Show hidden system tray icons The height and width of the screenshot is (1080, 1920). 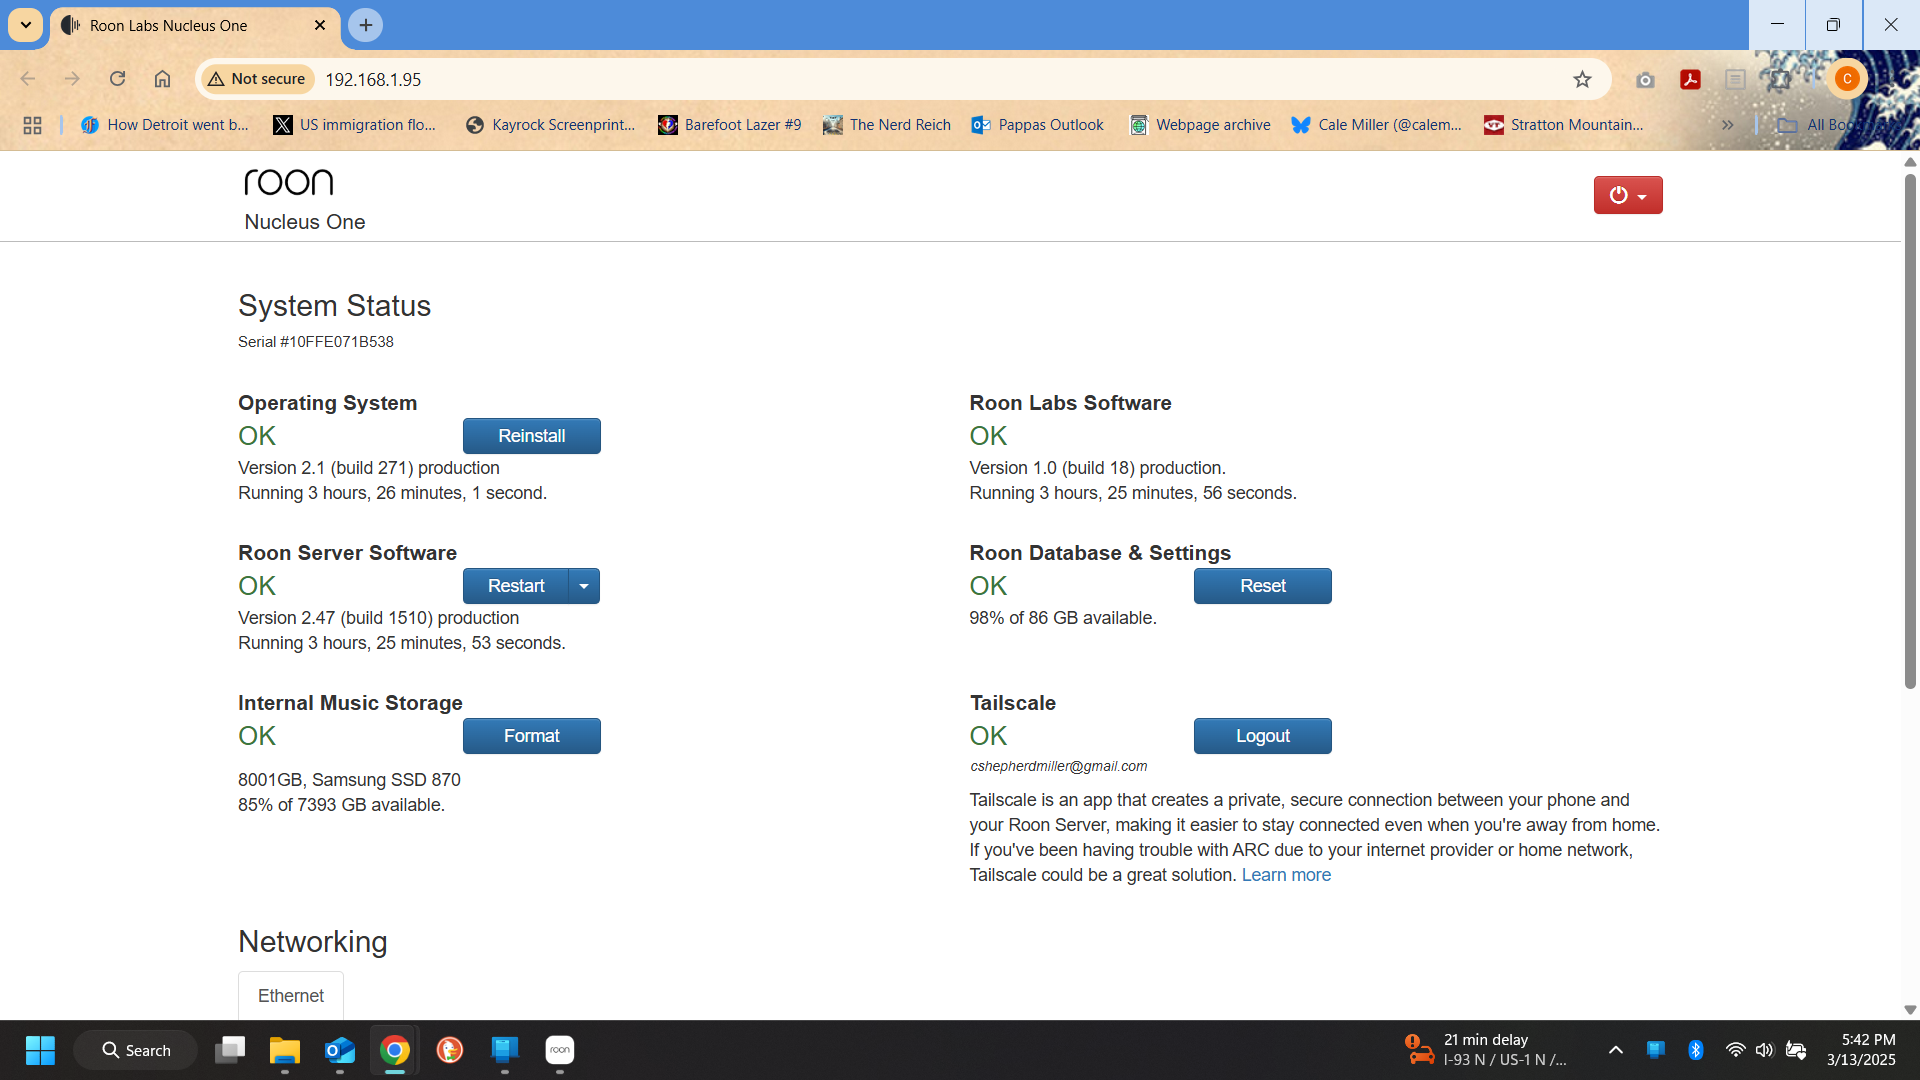click(1615, 1050)
